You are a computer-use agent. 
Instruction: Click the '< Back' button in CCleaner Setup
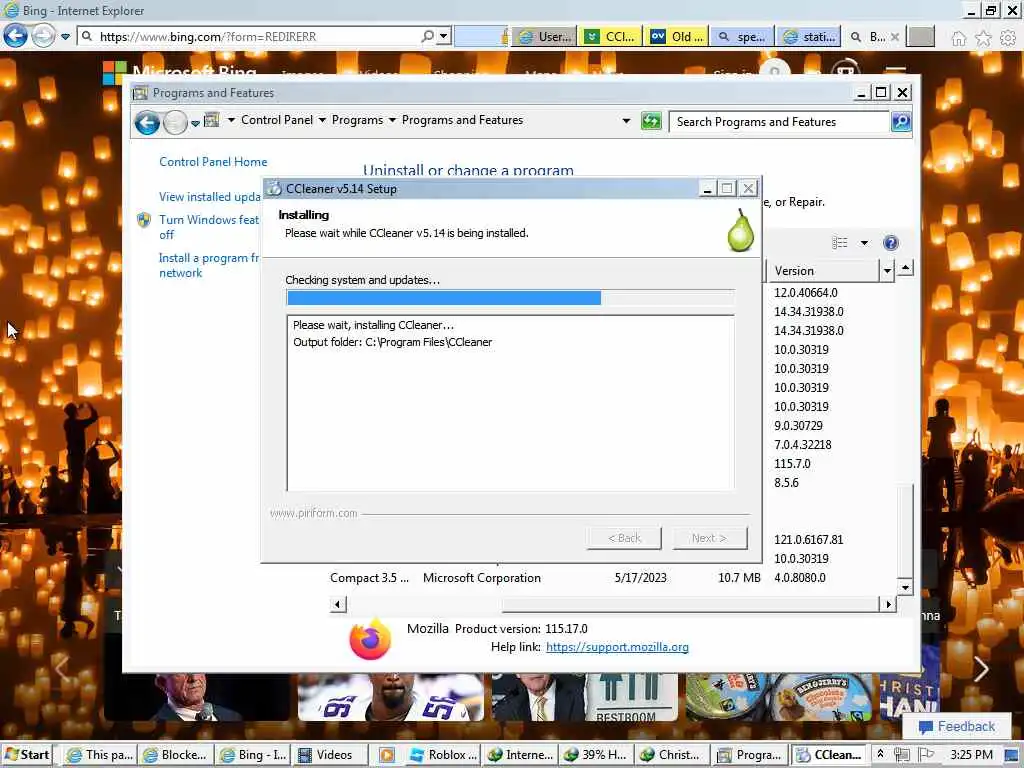[624, 538]
